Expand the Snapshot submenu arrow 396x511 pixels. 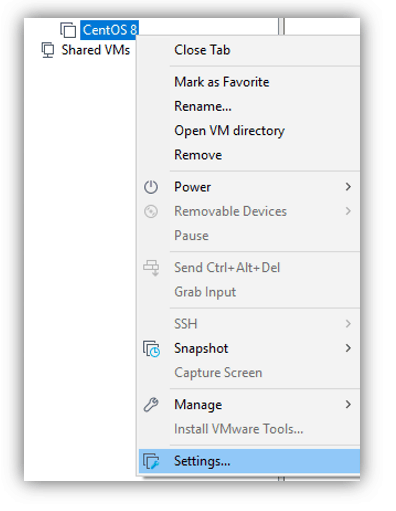[x=348, y=348]
